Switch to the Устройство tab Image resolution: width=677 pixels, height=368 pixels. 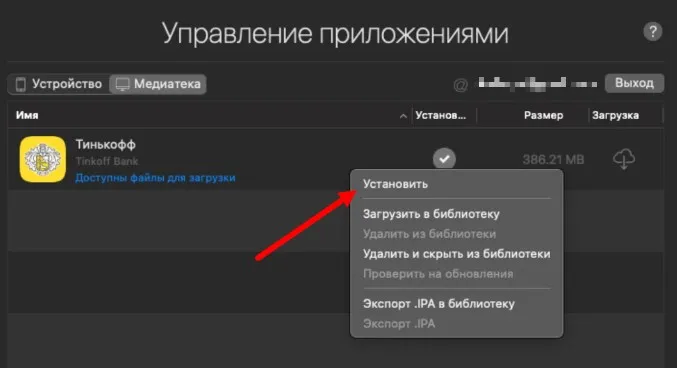coord(59,84)
